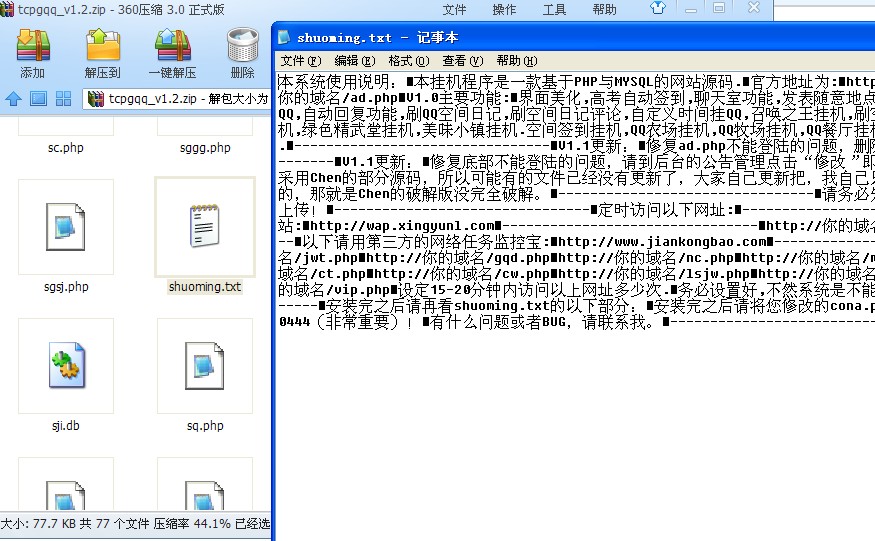Click the 360压缩 app icon in title bar

coord(7,9)
